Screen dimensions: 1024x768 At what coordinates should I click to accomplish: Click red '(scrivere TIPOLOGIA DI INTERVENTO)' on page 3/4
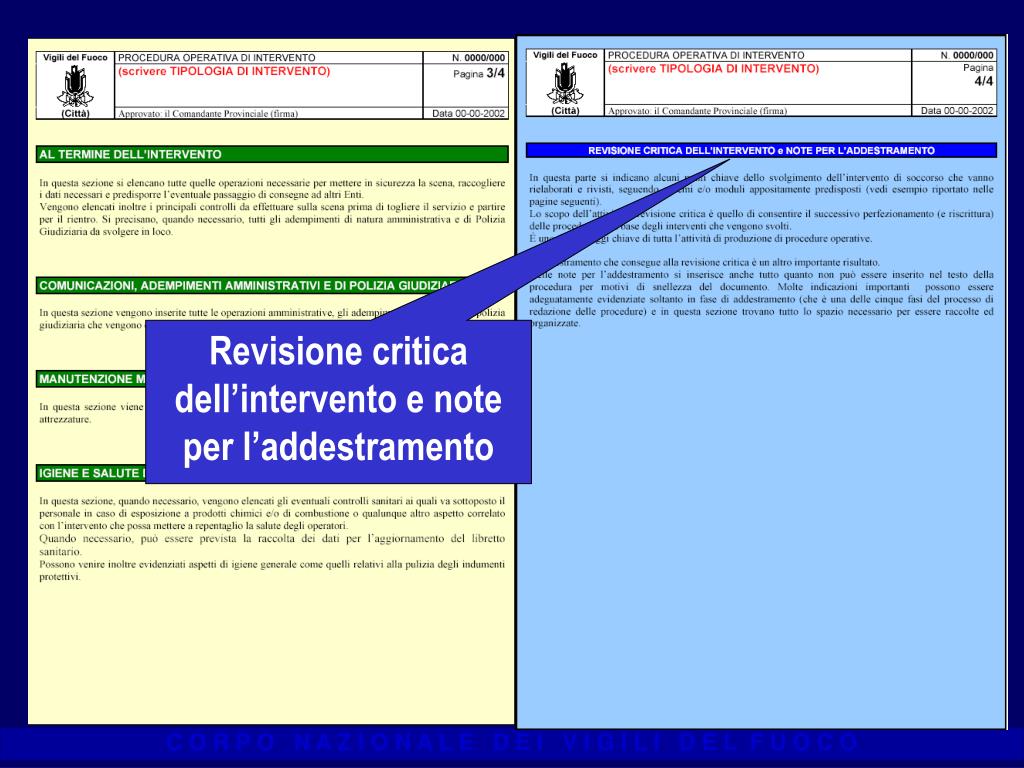click(224, 71)
